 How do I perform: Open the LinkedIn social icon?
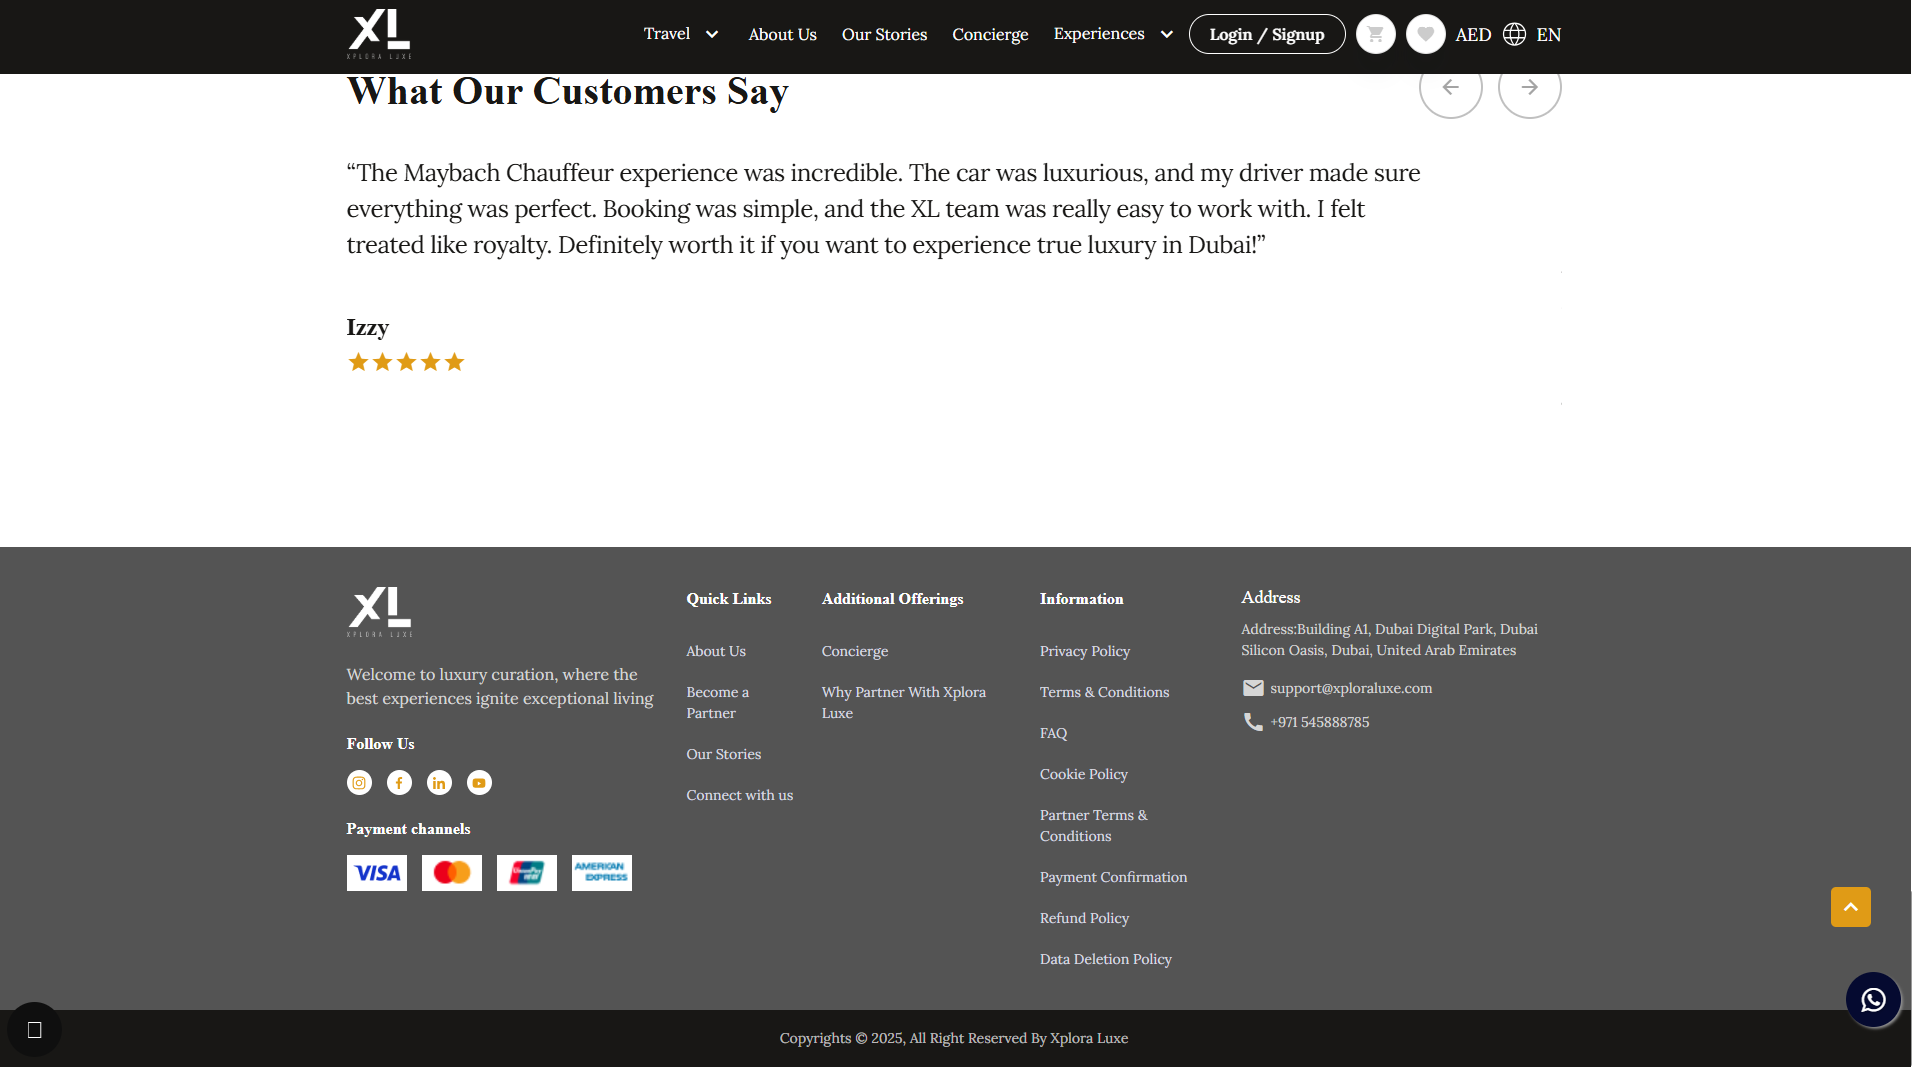coord(439,783)
